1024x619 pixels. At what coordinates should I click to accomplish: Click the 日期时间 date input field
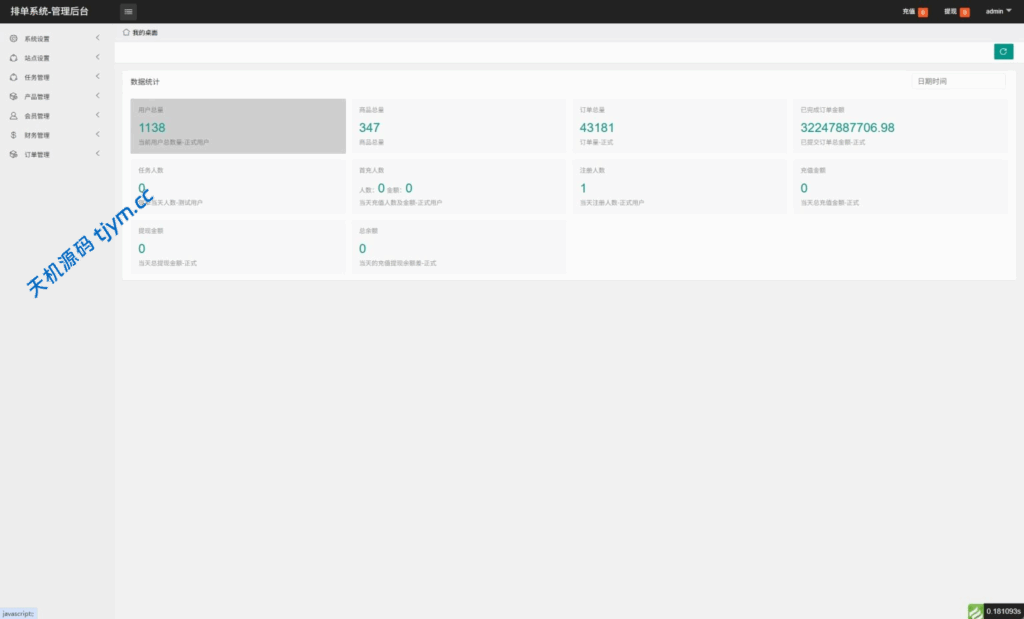coord(957,81)
